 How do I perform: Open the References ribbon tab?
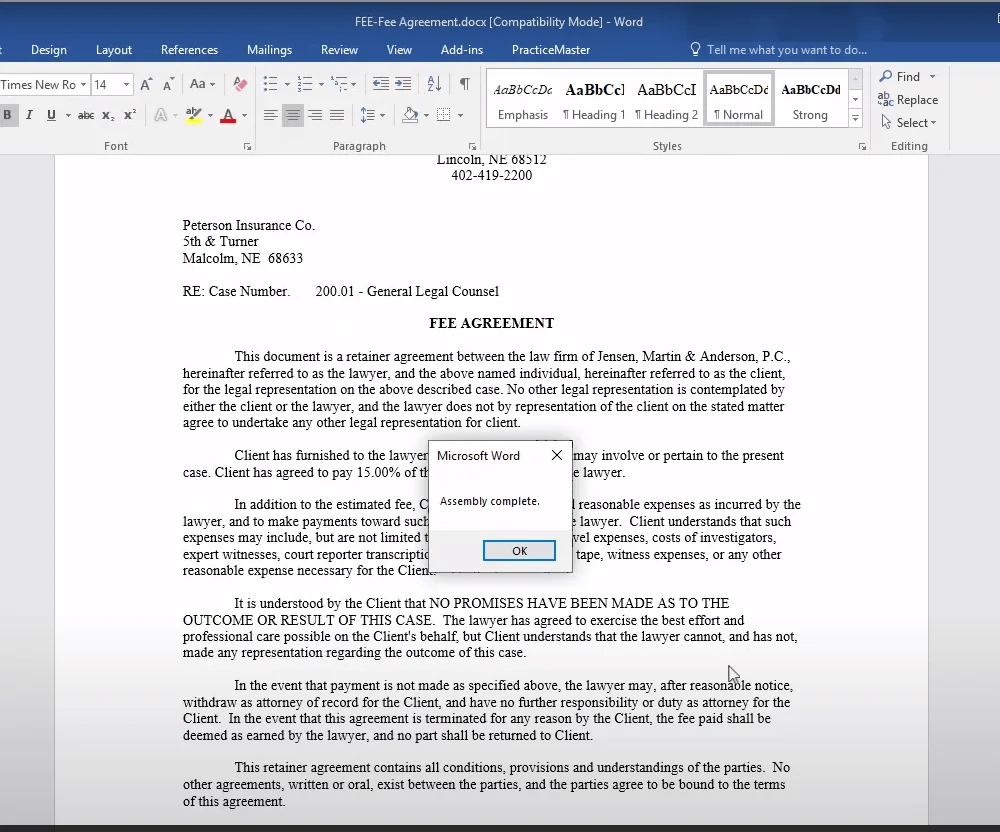[189, 50]
